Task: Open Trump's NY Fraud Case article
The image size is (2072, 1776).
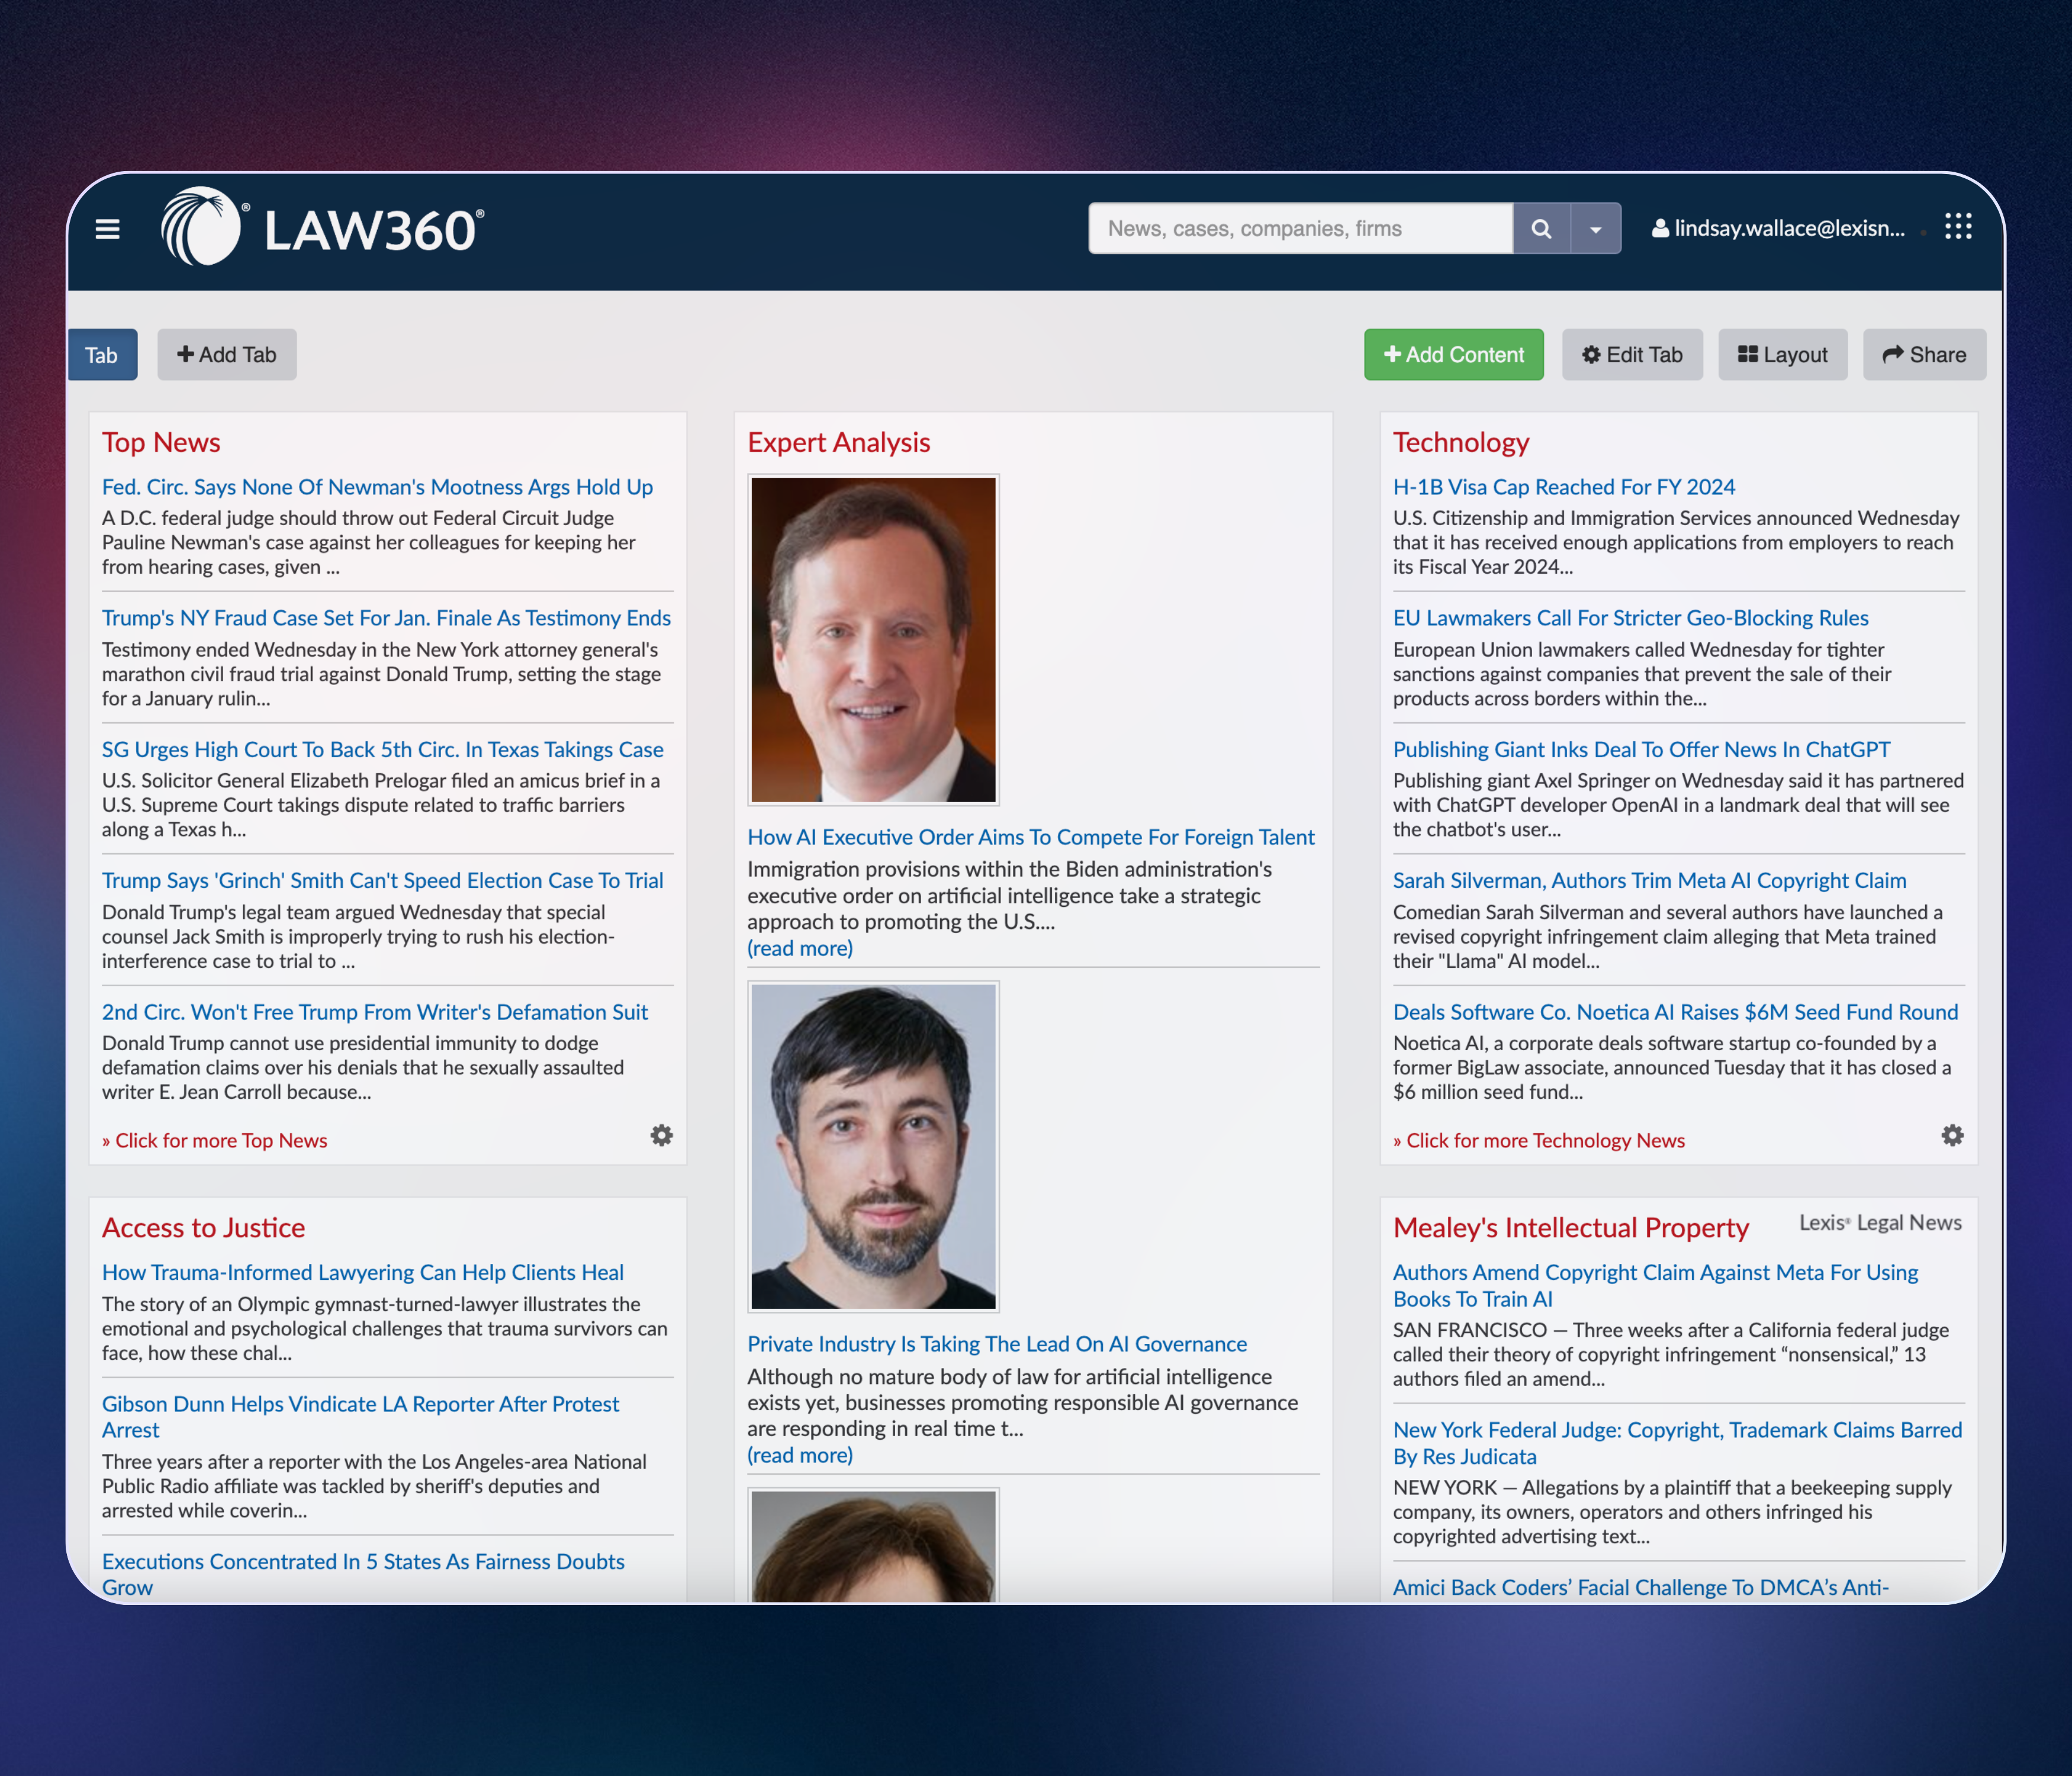Action: (x=386, y=618)
